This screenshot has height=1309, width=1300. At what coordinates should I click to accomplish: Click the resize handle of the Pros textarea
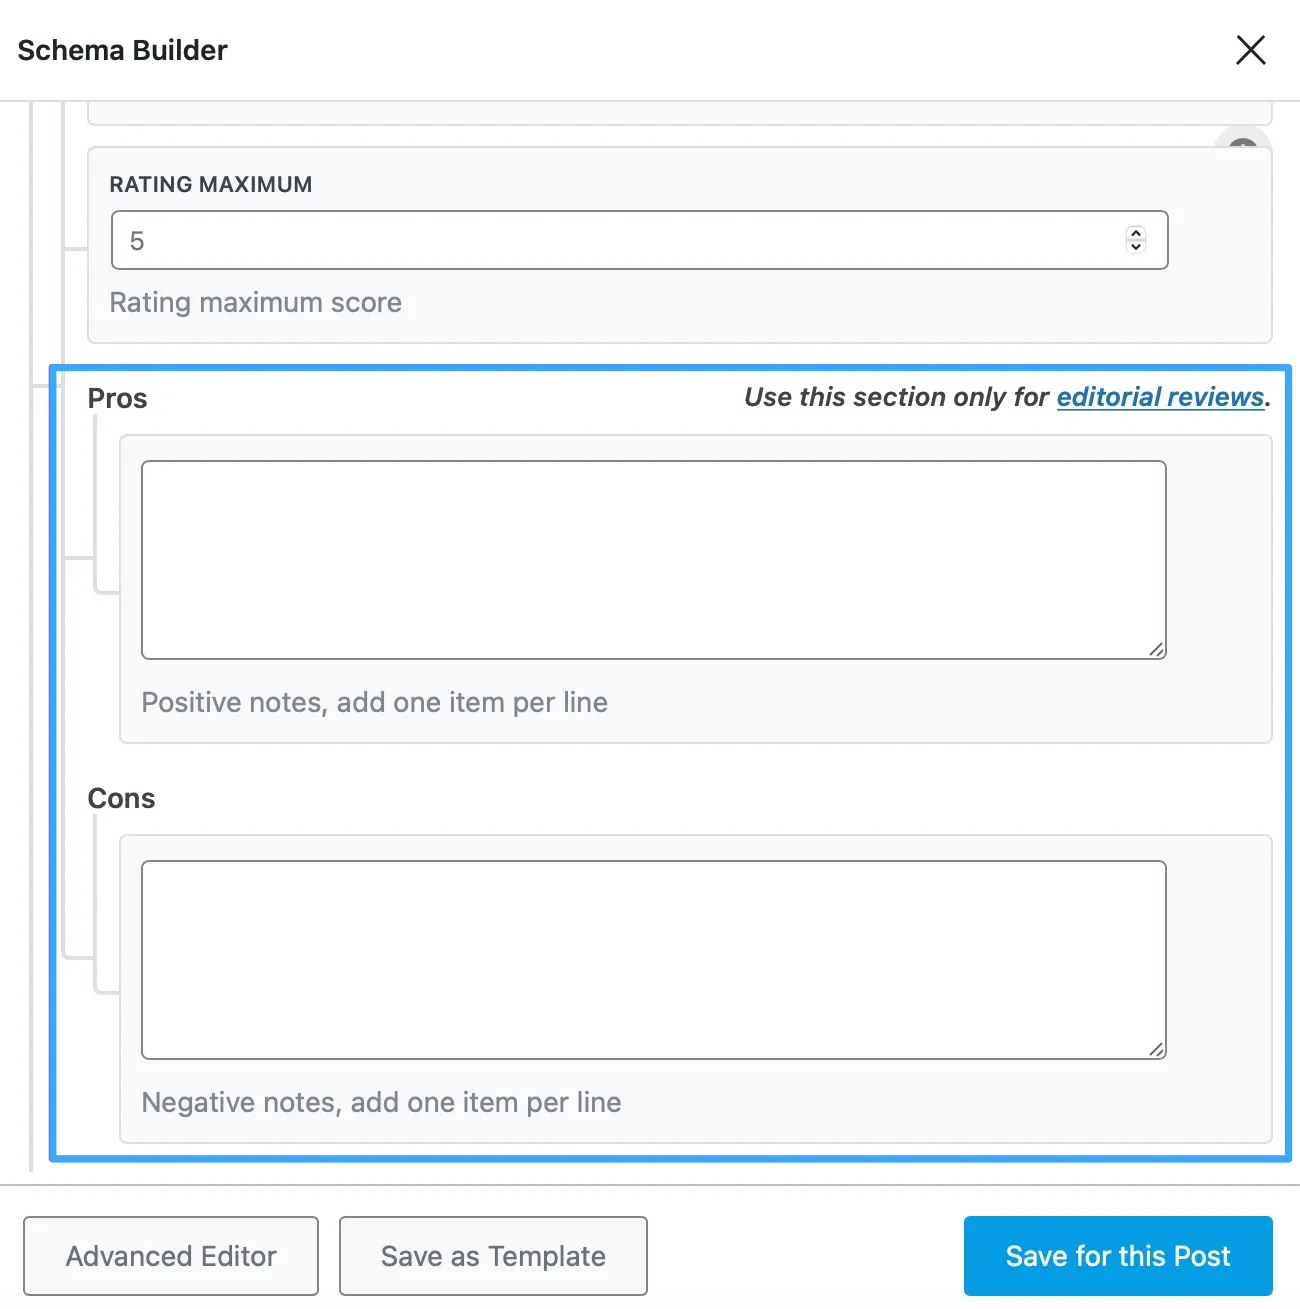click(1156, 649)
